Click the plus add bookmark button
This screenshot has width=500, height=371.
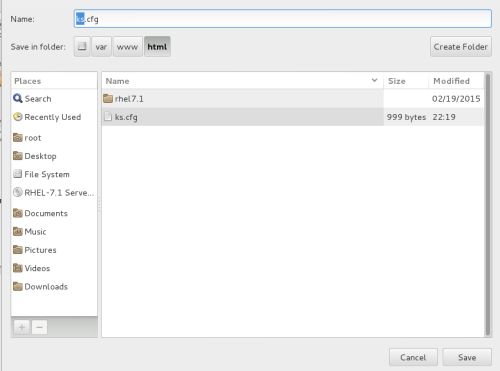click(22, 327)
